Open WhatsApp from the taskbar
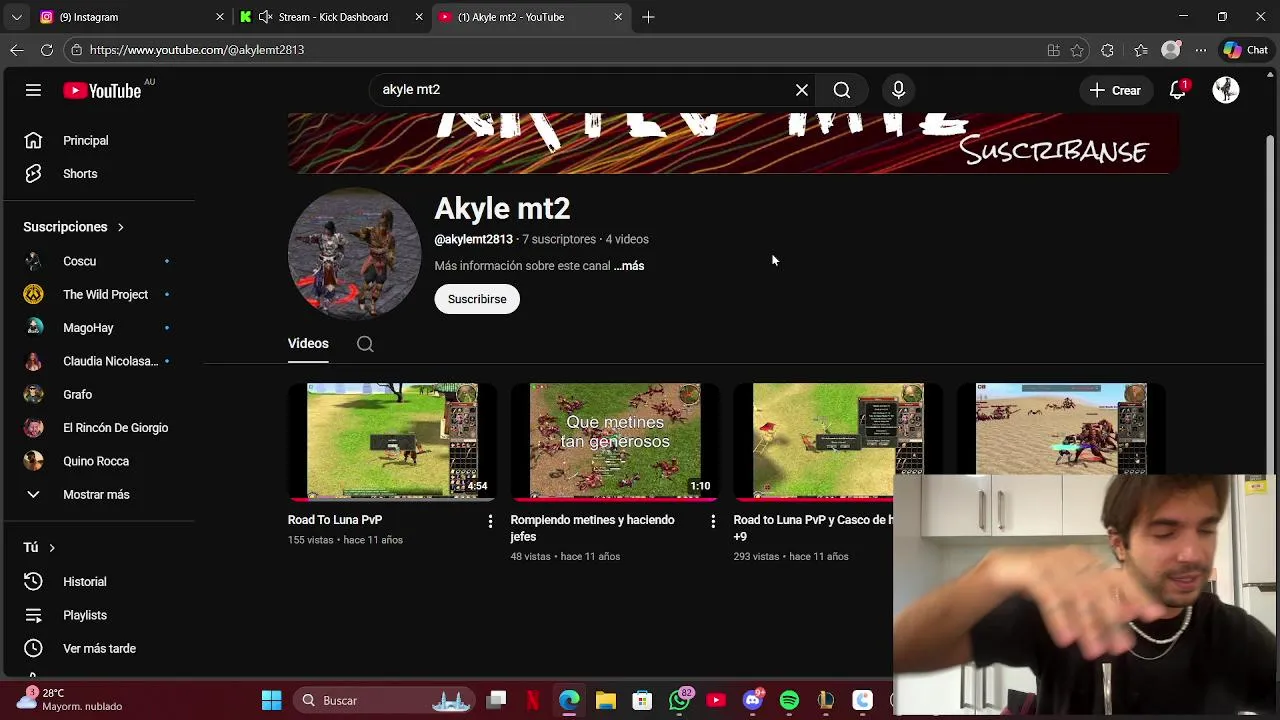Image resolution: width=1280 pixels, height=720 pixels. click(x=680, y=700)
